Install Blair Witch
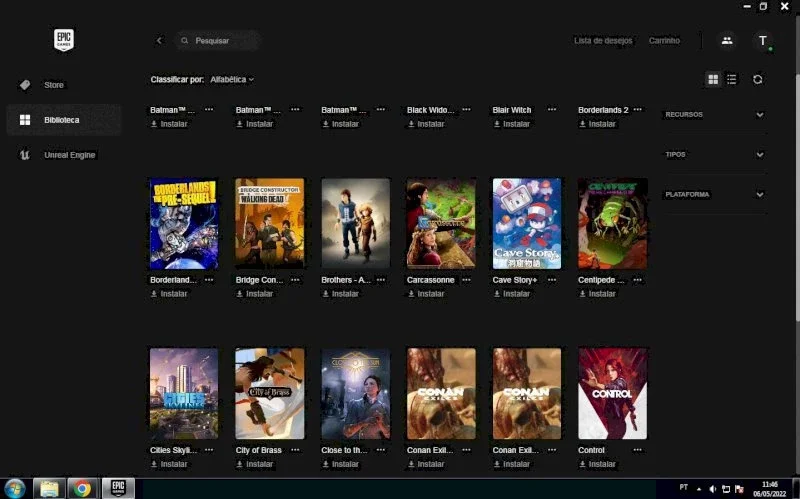800x499 pixels. point(512,124)
